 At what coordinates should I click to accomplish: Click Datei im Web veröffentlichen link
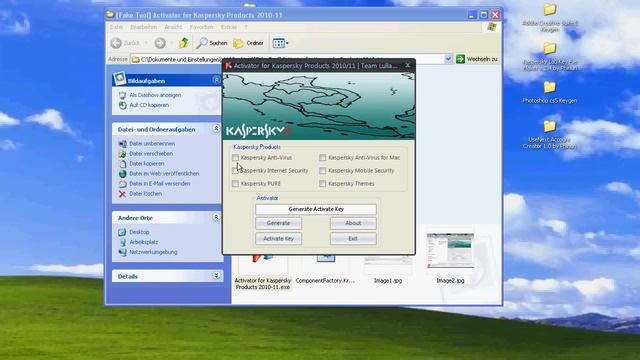[x=164, y=173]
